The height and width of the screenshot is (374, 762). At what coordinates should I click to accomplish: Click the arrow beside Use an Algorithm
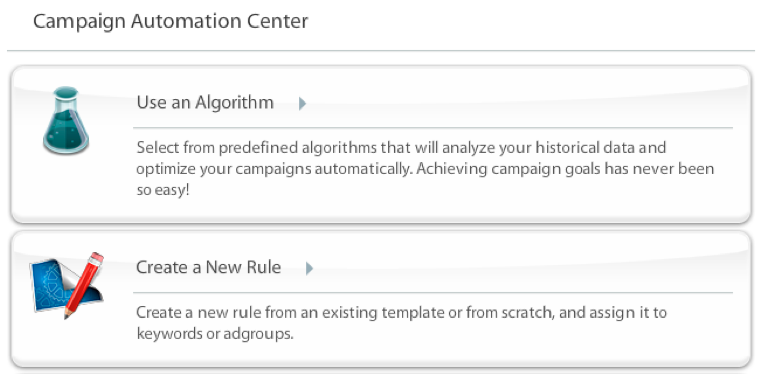point(302,103)
